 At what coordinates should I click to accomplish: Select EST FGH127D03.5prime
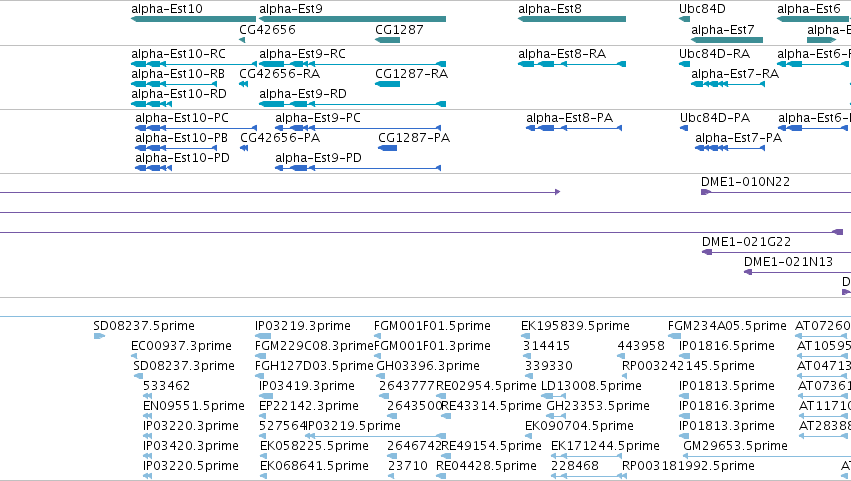coord(259,376)
